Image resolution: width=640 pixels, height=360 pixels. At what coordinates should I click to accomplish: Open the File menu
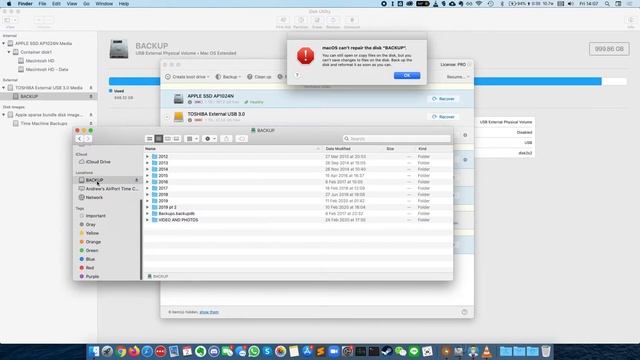(x=42, y=4)
